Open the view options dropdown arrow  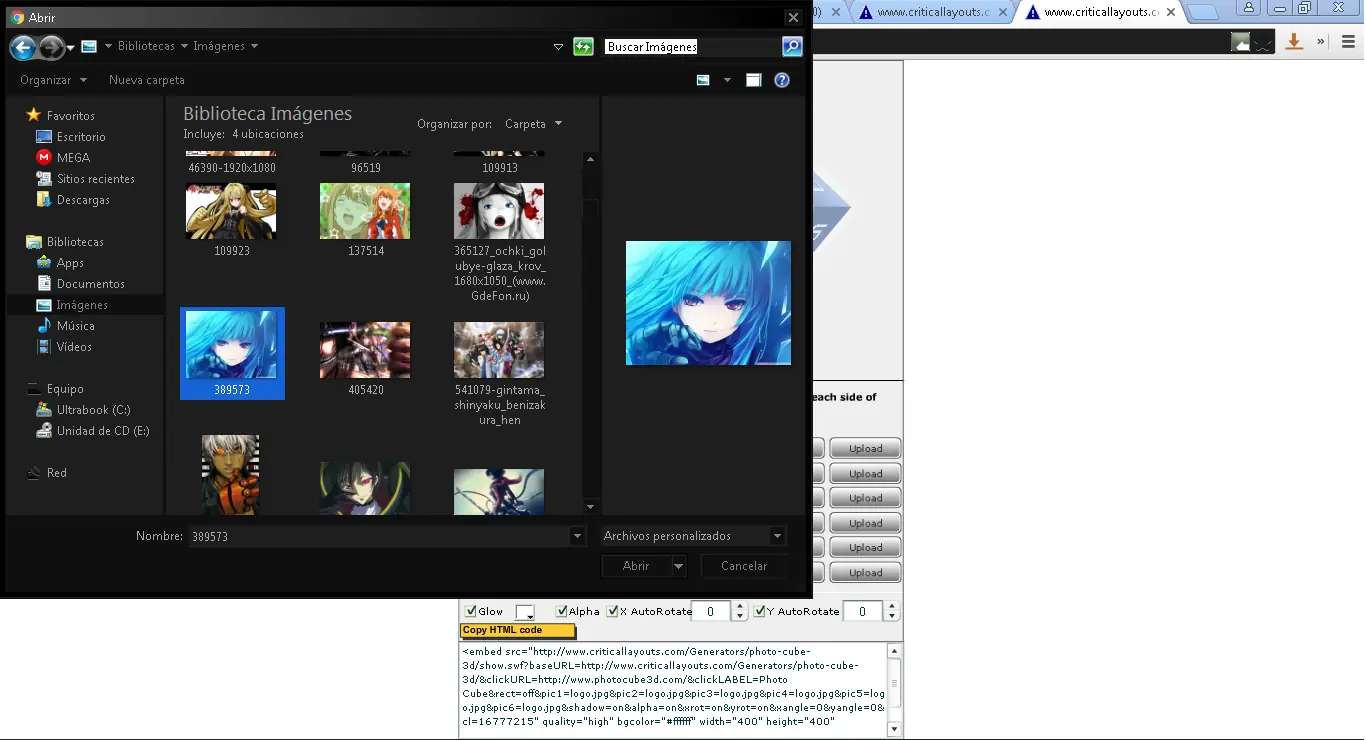727,80
